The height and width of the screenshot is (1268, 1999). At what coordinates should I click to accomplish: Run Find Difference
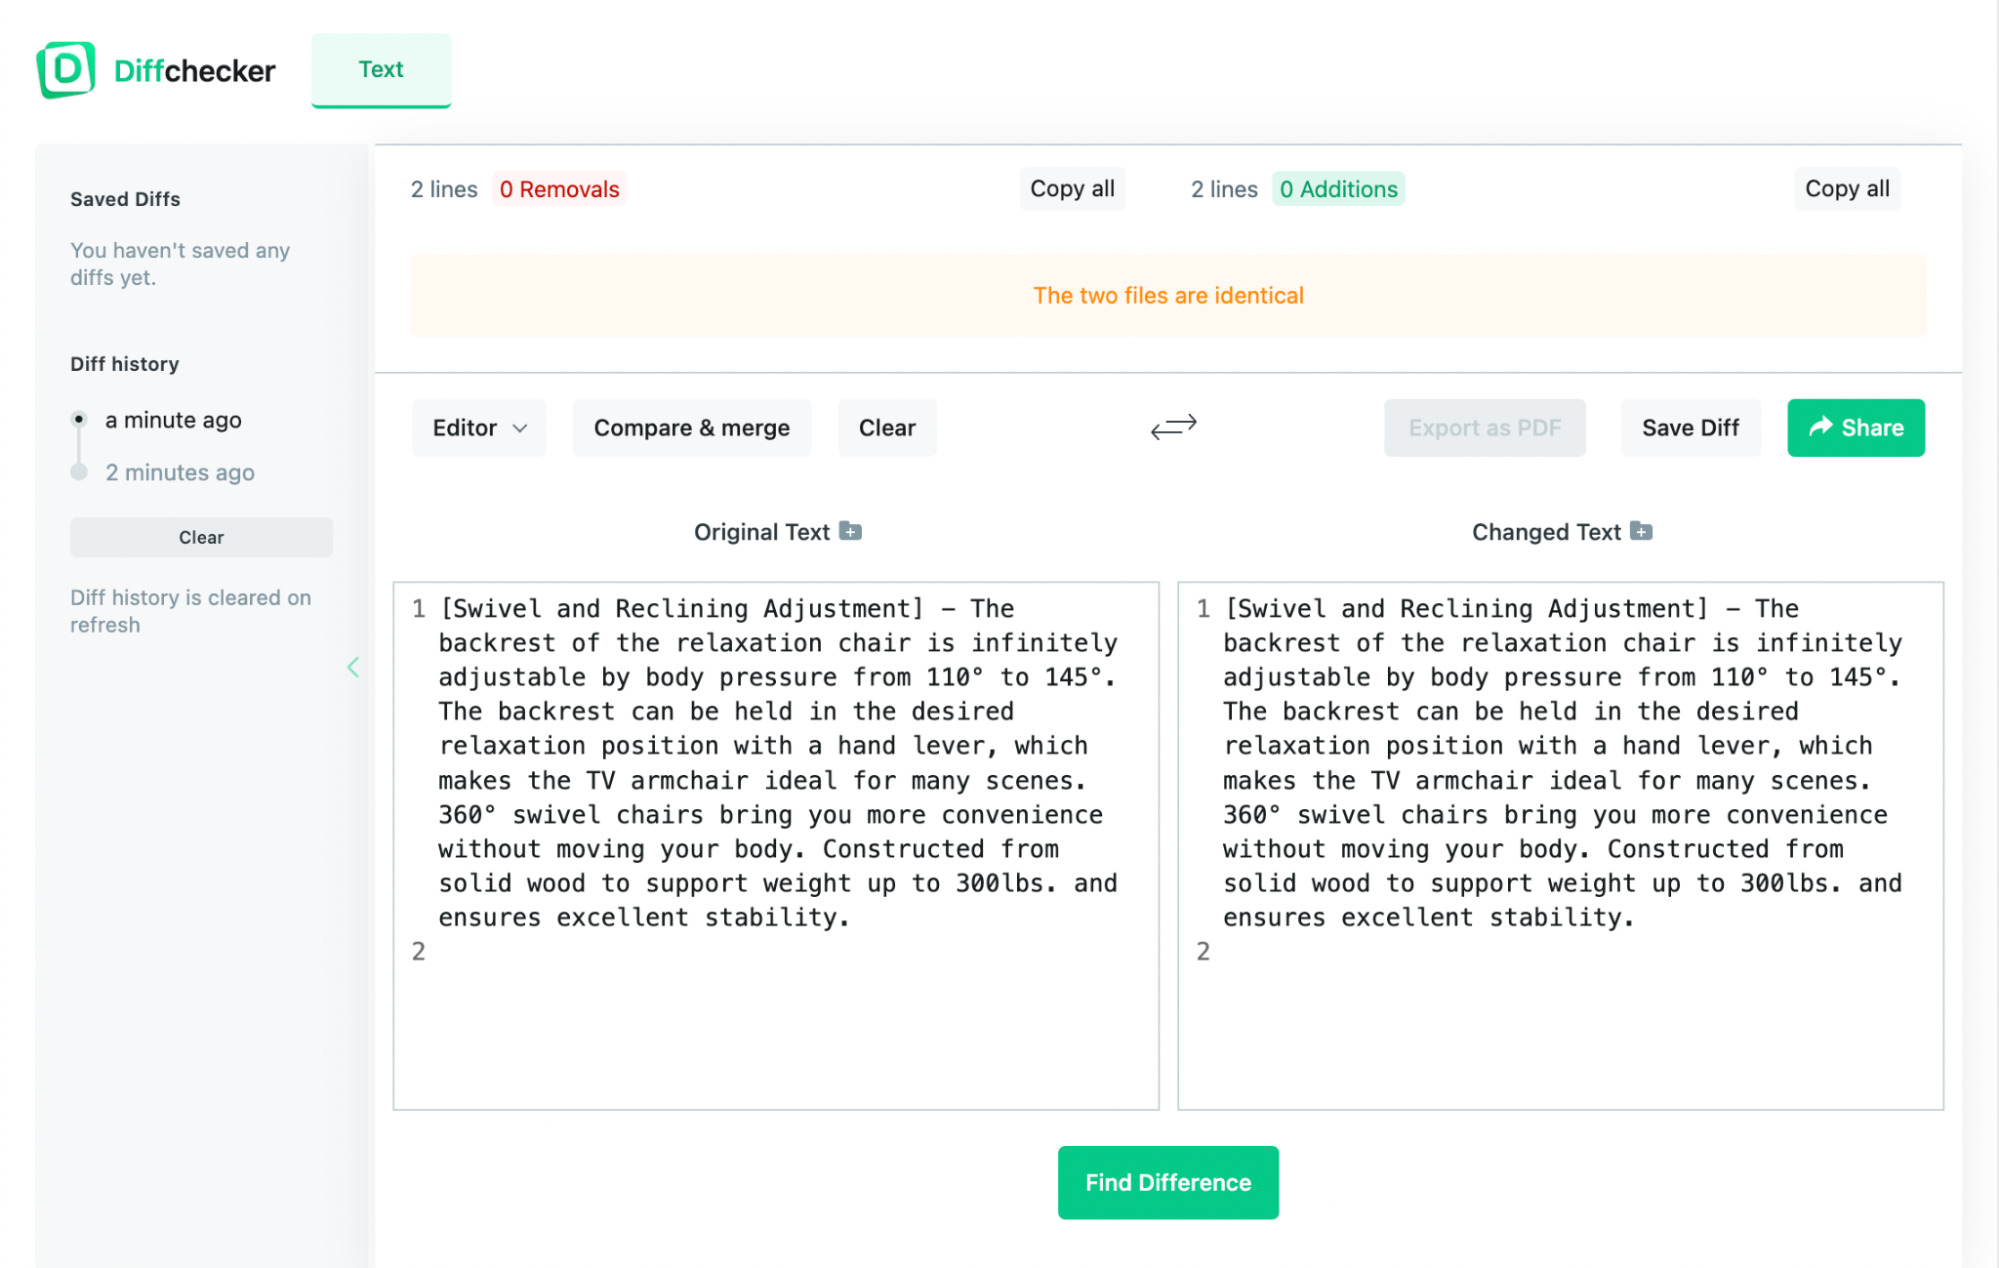[1168, 1182]
